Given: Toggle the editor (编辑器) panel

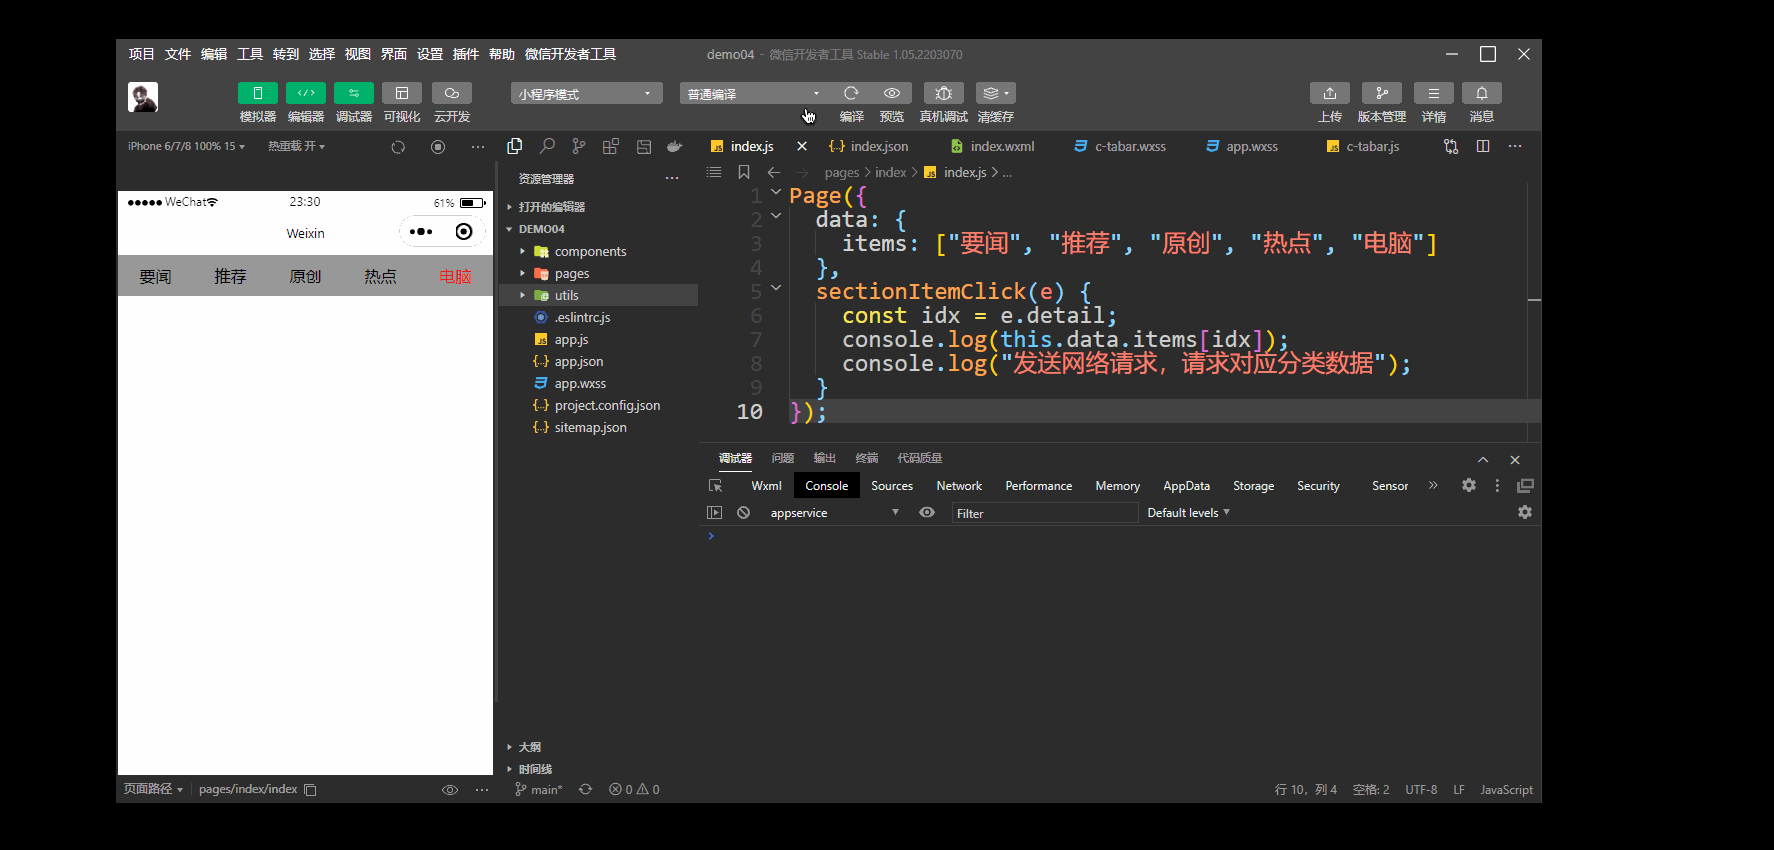Looking at the screenshot, I should 305,93.
